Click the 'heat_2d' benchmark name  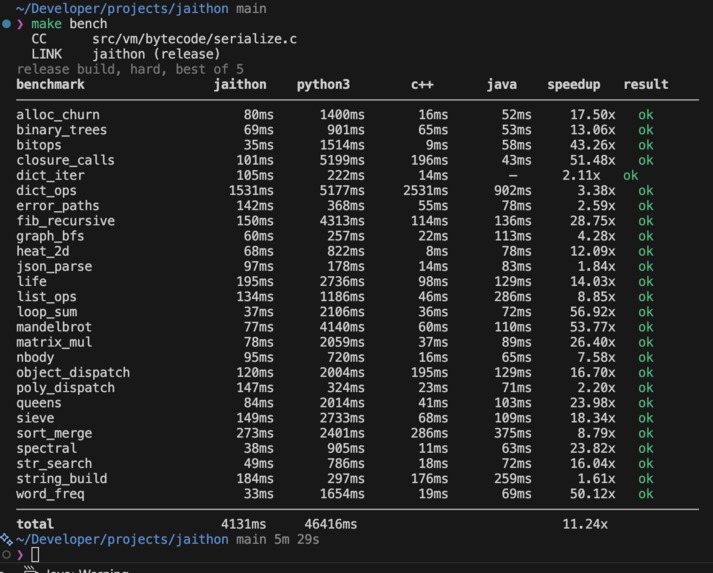tap(43, 251)
